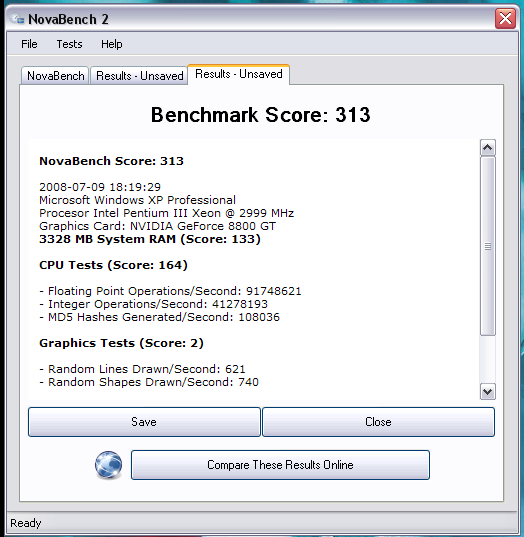Click the results scrollbar thumb
Viewport: 524px width, 537px height.
[488, 246]
